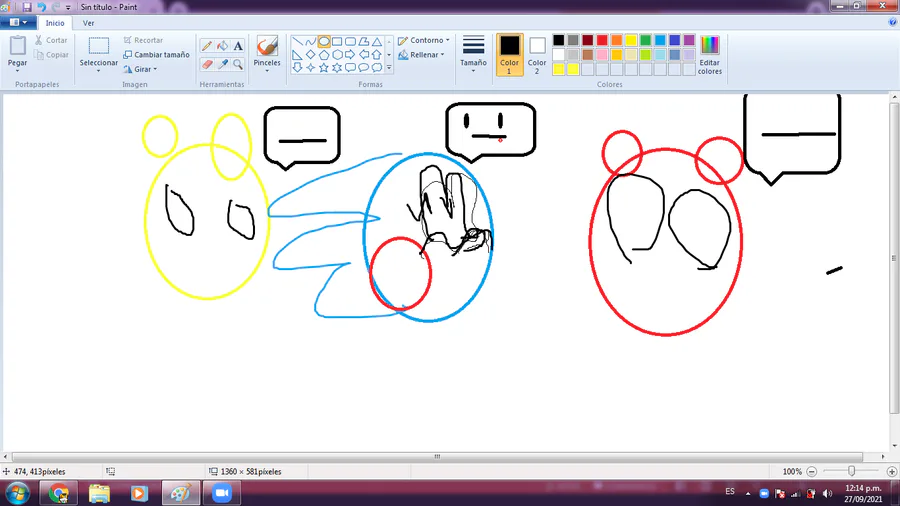Choose the Oval callout shape
This screenshot has height=506, width=900.
click(363, 68)
